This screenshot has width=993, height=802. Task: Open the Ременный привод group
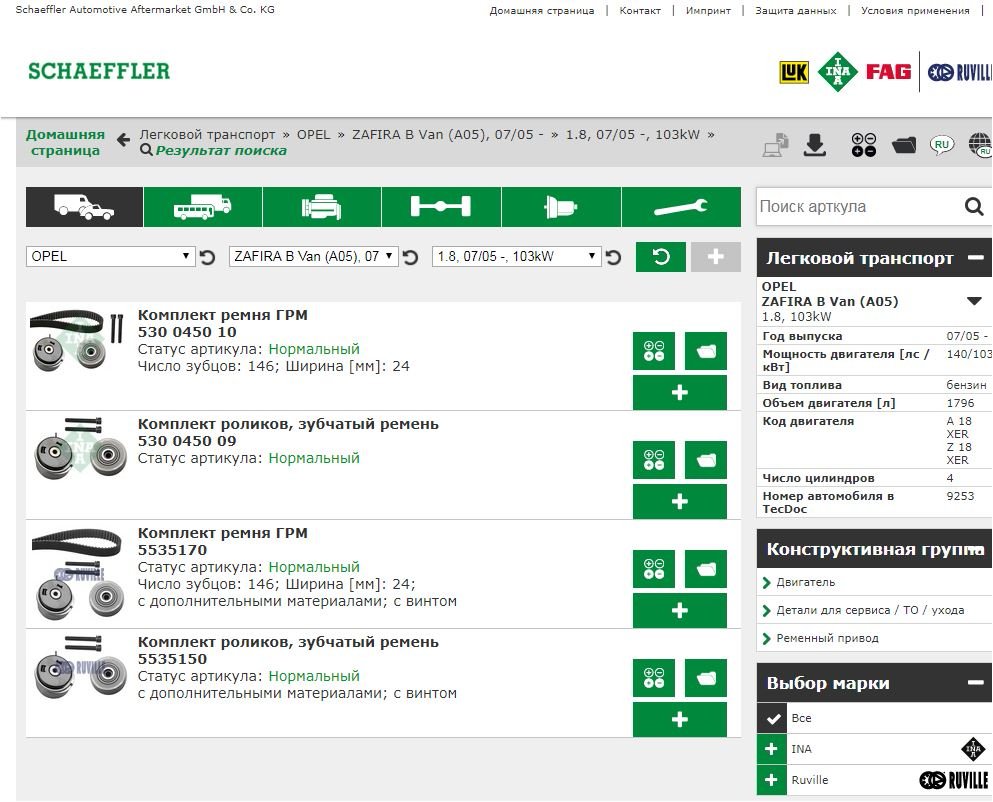coord(827,638)
